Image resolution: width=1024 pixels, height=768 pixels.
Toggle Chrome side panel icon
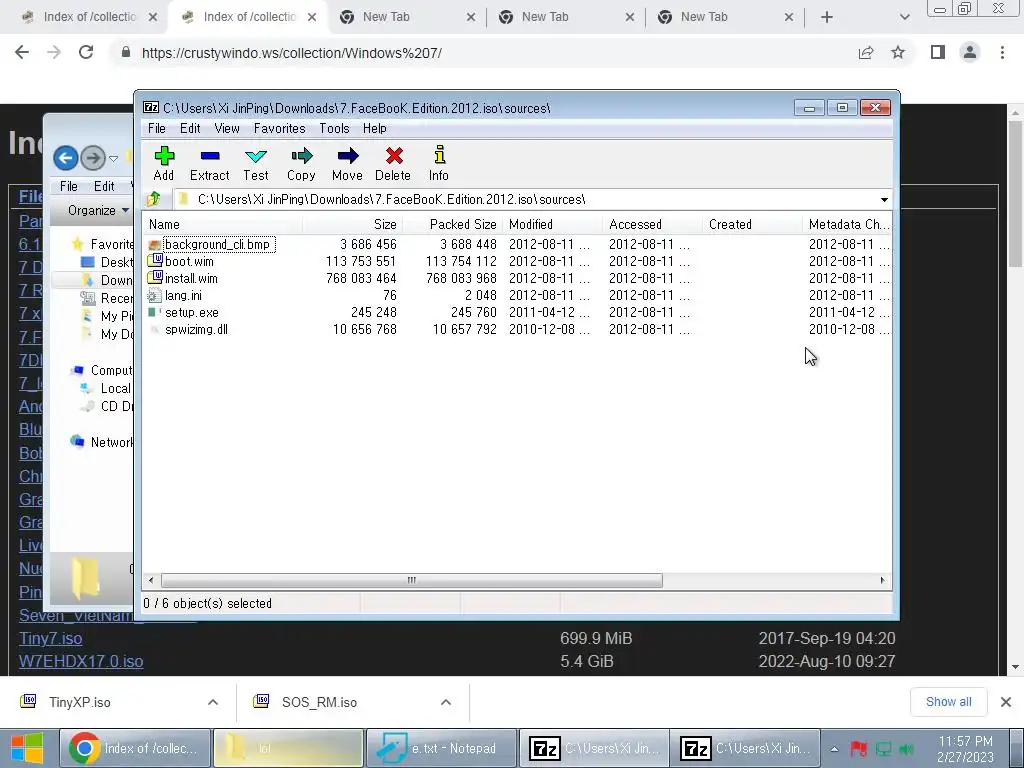pyautogui.click(x=938, y=52)
